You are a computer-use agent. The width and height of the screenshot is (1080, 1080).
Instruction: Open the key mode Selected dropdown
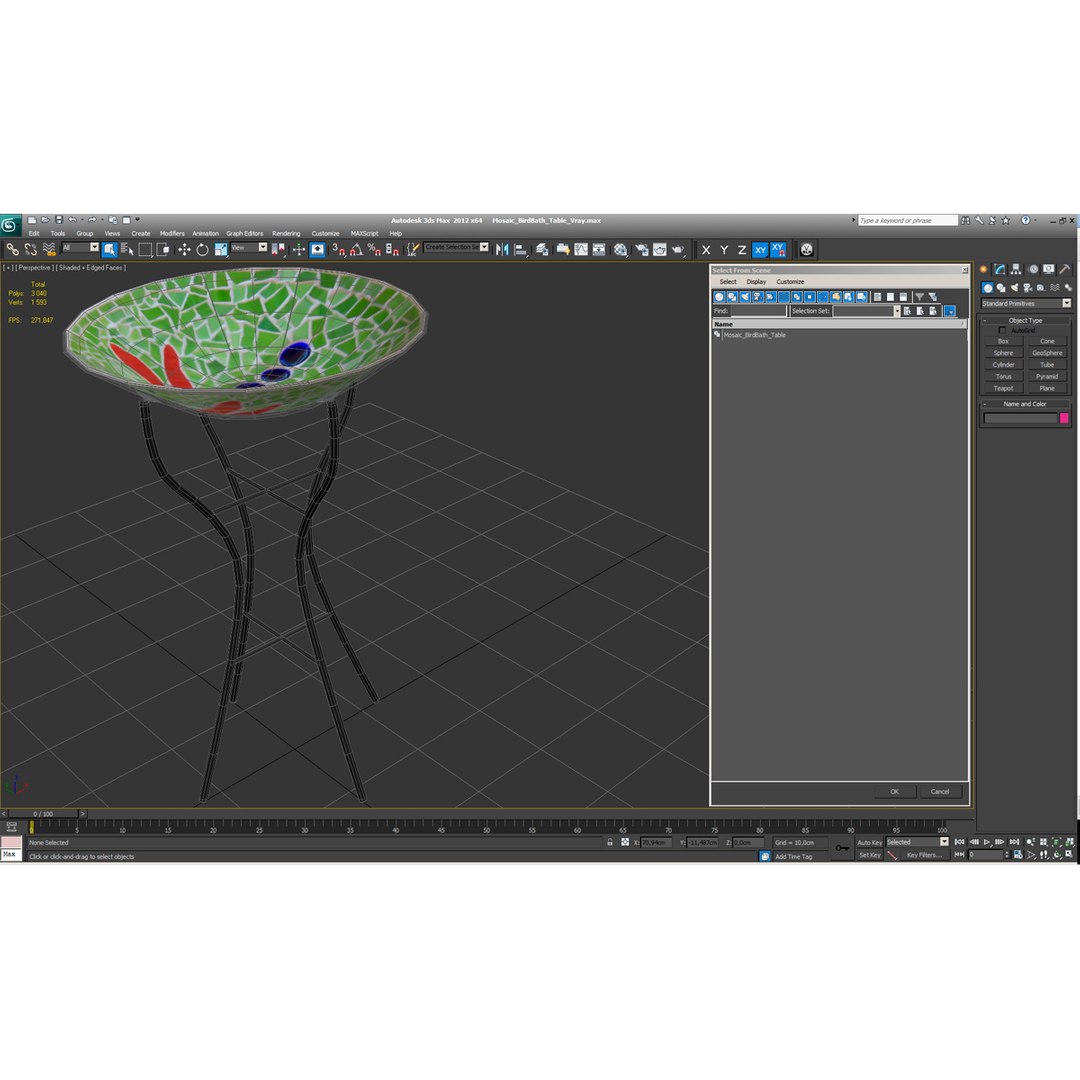pyautogui.click(x=917, y=842)
